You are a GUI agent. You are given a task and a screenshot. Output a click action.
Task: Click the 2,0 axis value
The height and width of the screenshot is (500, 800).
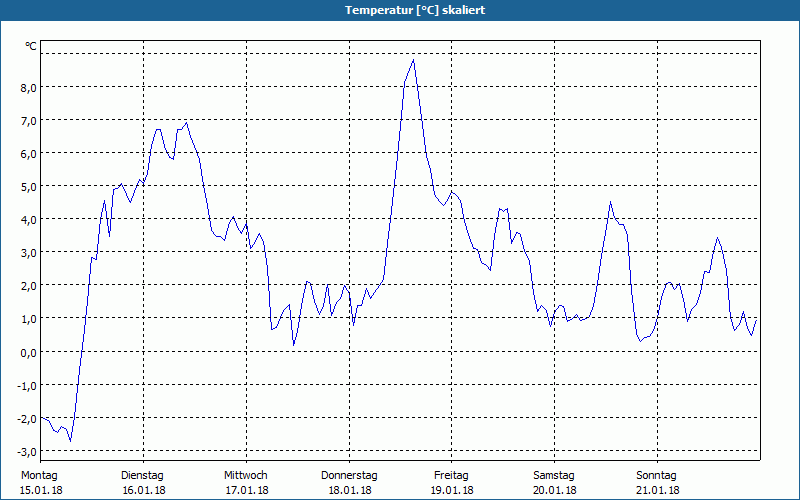pos(29,286)
